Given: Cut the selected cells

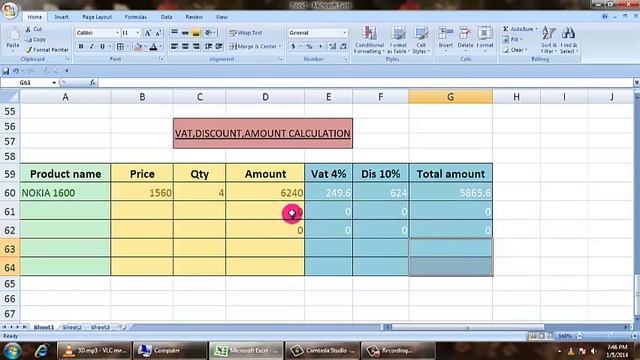Looking at the screenshot, I should (34, 29).
